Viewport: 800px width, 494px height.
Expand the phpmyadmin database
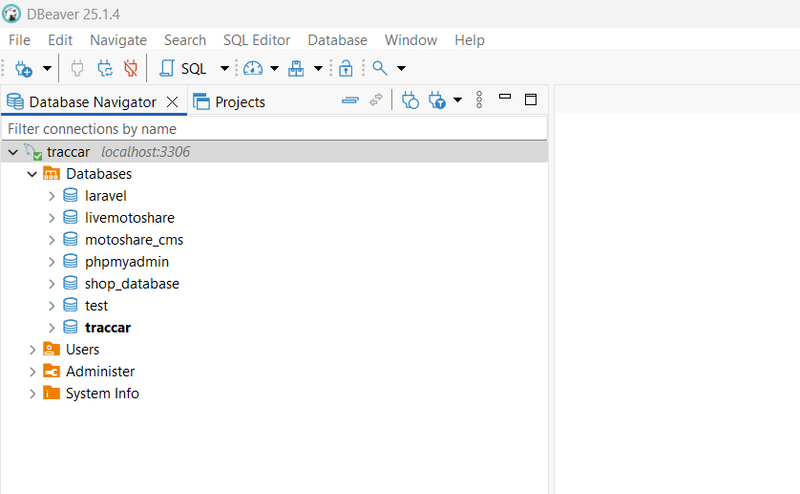(52, 262)
